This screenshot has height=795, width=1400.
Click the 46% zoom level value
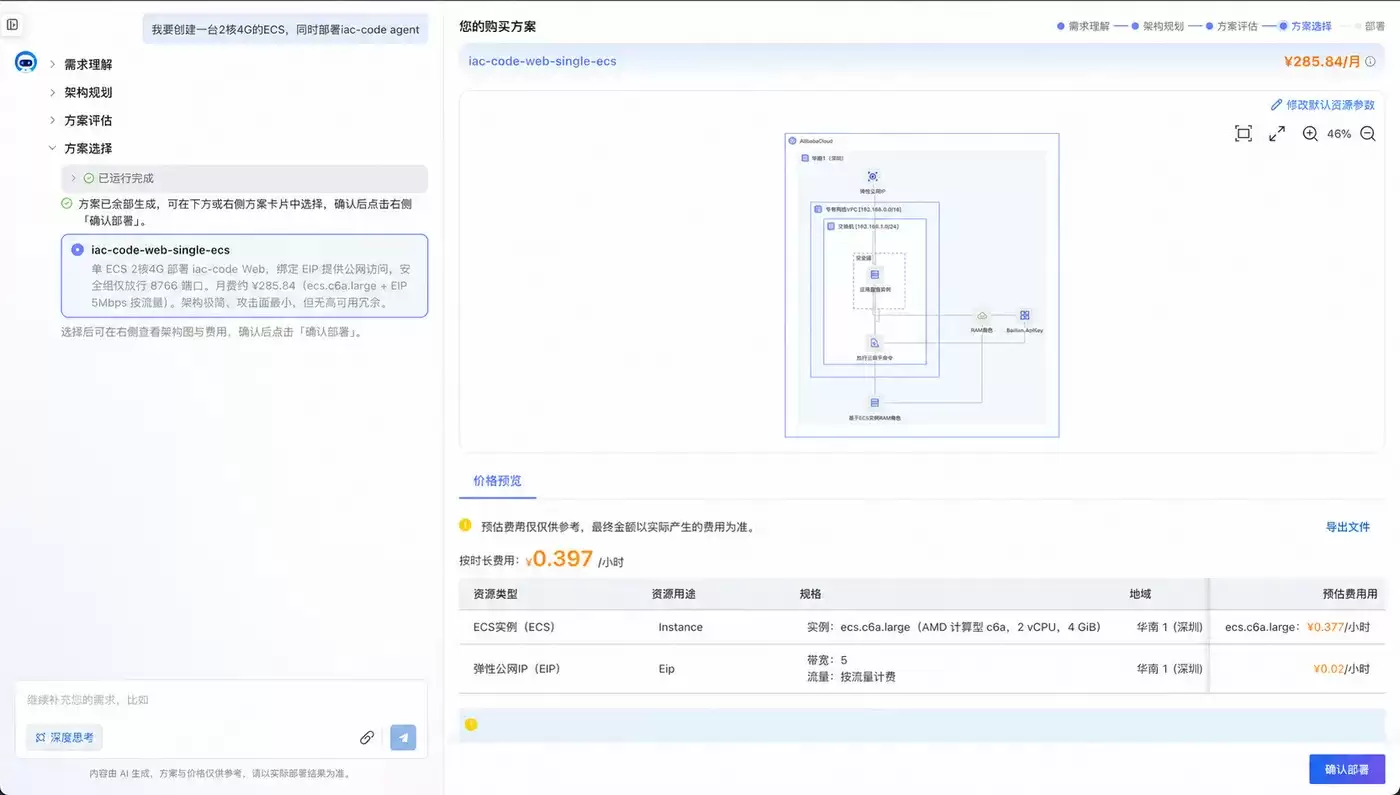tap(1339, 134)
